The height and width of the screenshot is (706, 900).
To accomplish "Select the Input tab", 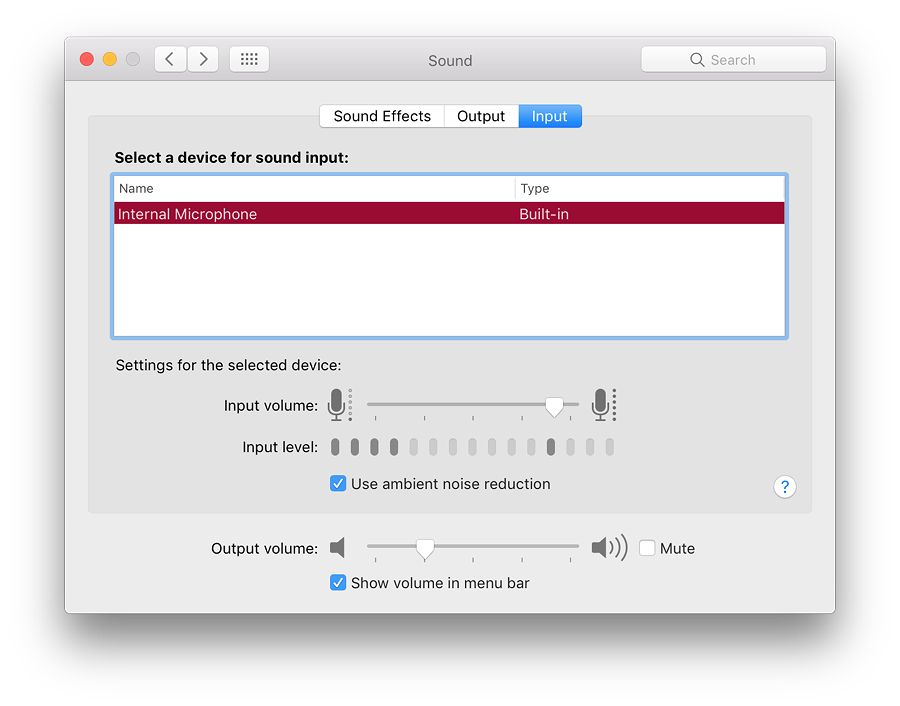I will [x=550, y=116].
